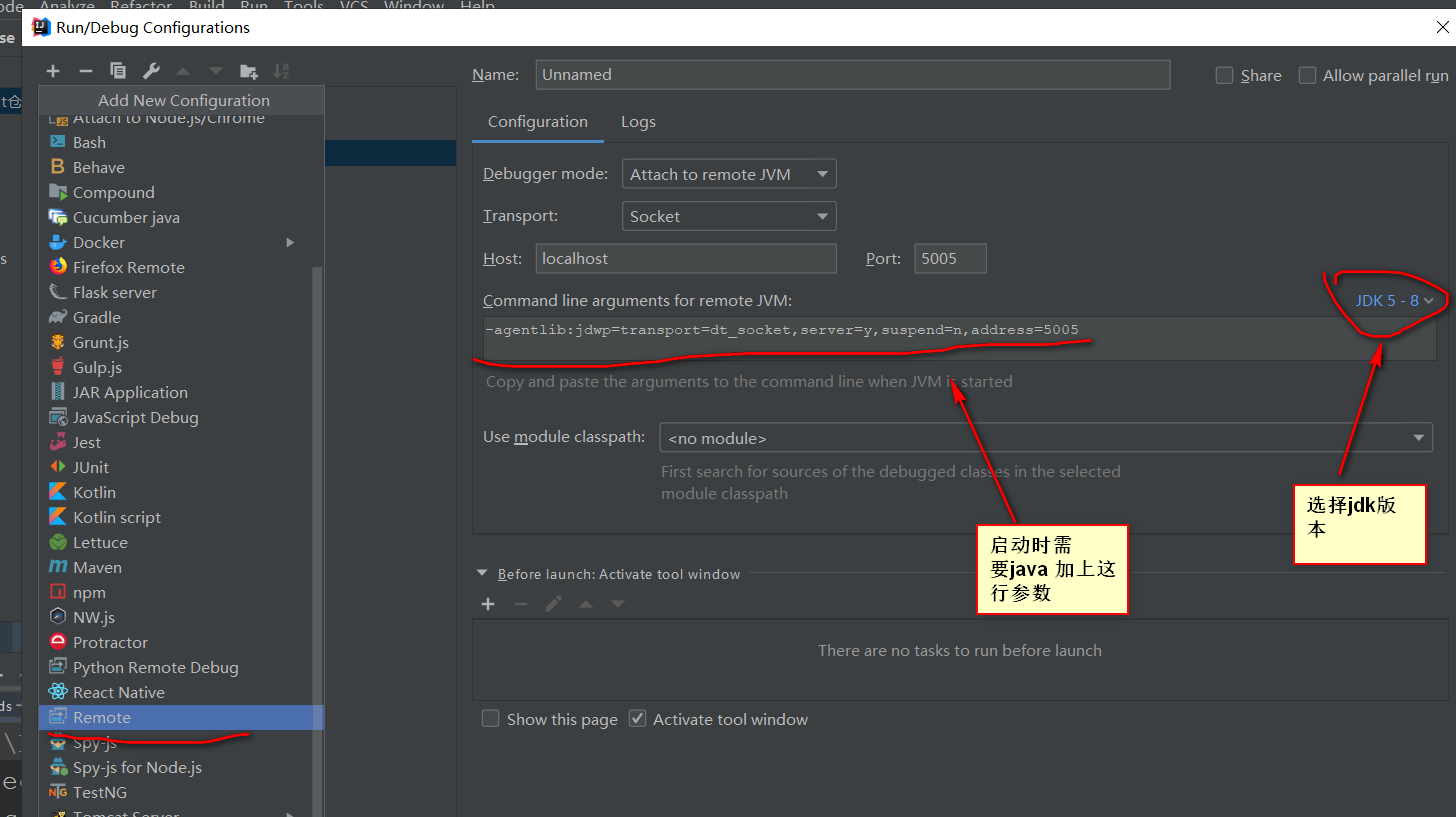Choose Compound configuration type
The width and height of the screenshot is (1456, 817).
[180, 193]
